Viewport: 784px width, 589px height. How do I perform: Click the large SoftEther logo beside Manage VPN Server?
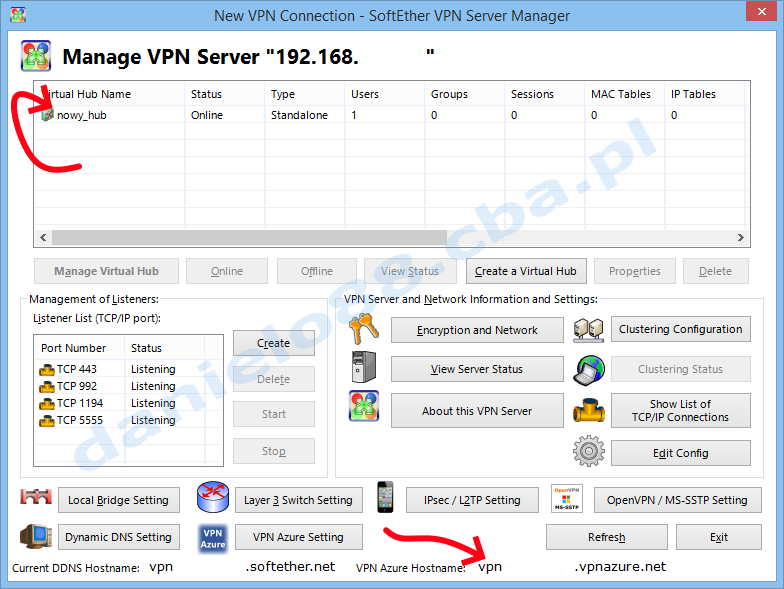tap(36, 56)
